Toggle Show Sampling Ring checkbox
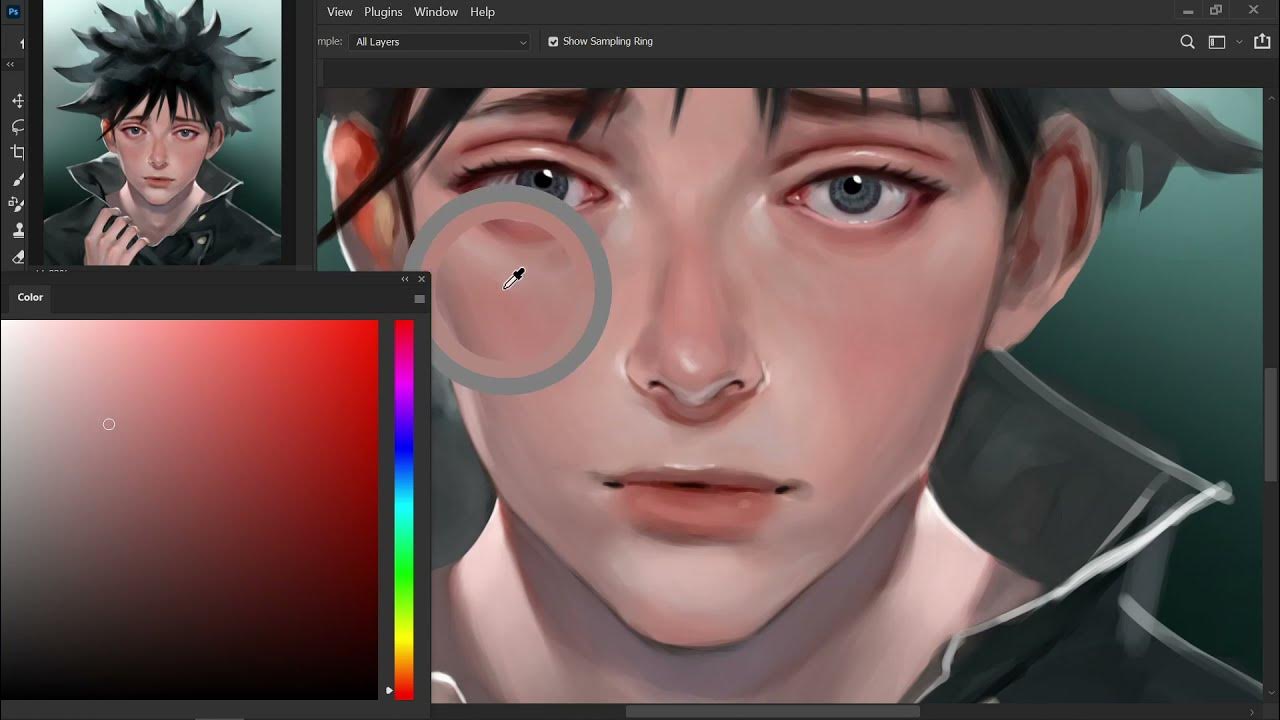The image size is (1280, 720). 553,42
